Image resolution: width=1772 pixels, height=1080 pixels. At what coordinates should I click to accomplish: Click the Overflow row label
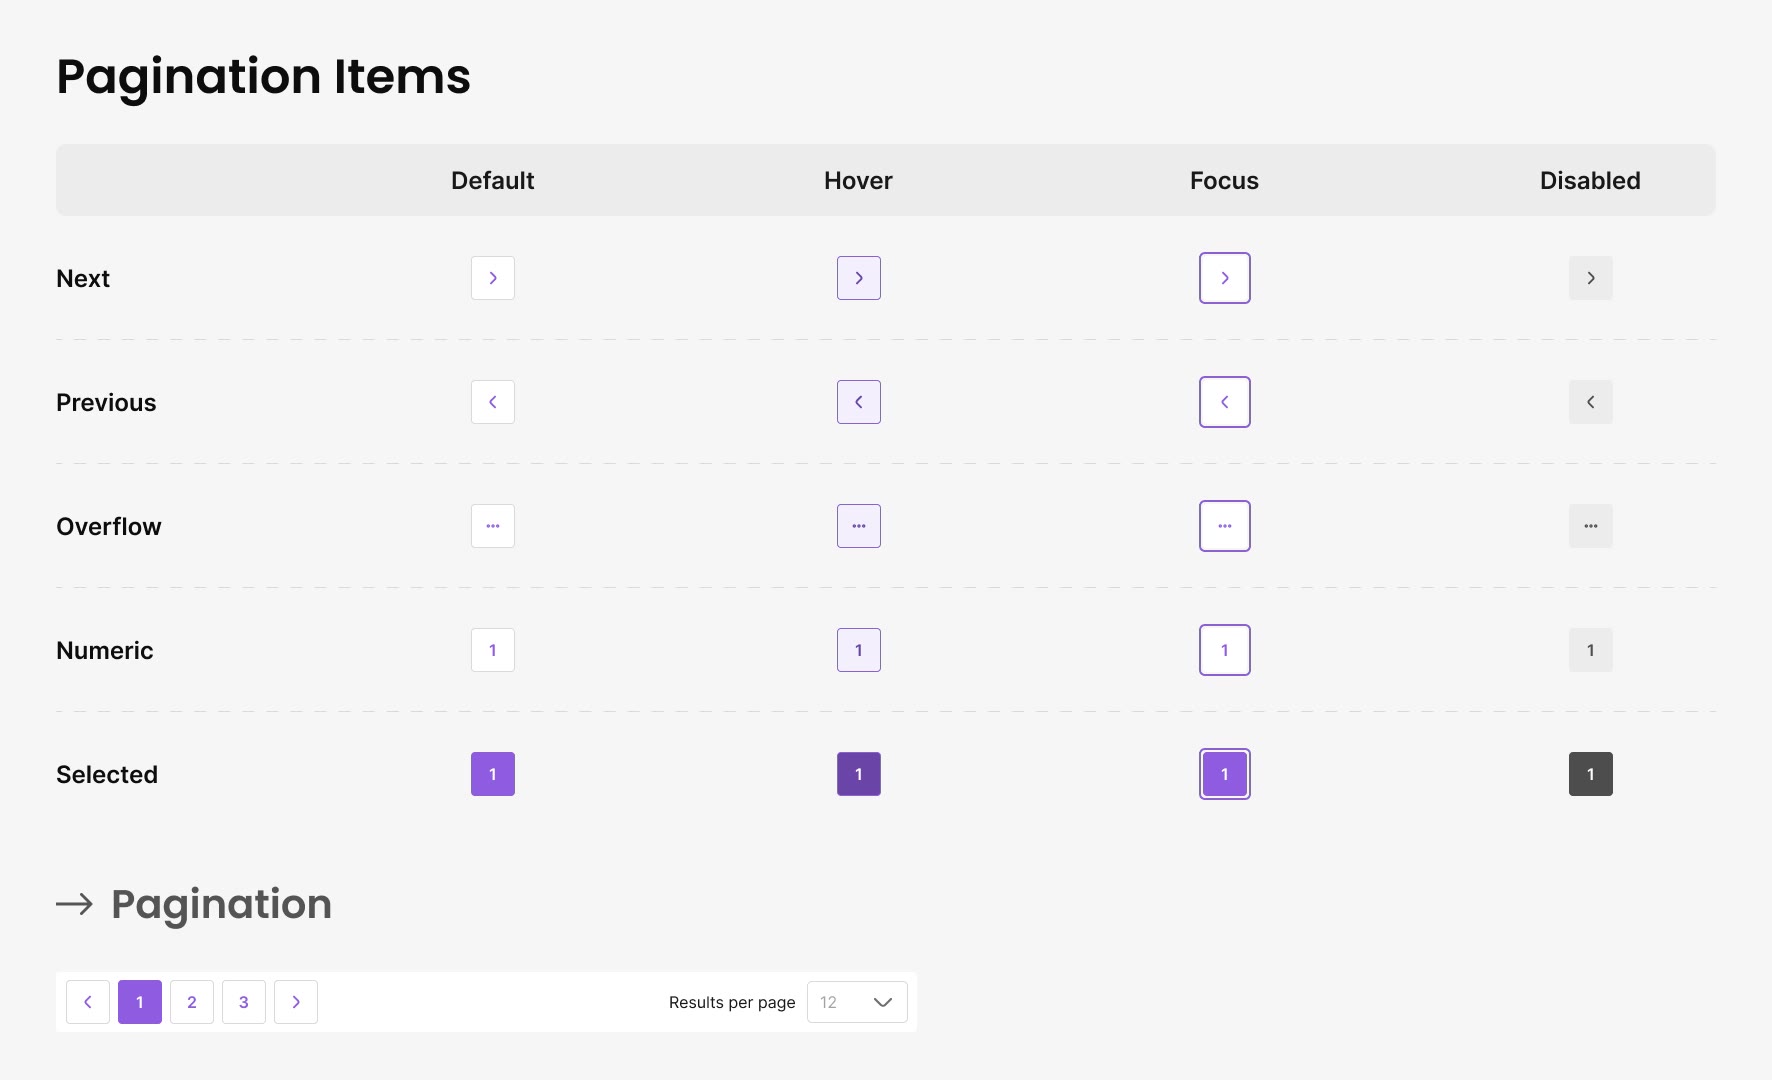click(109, 526)
